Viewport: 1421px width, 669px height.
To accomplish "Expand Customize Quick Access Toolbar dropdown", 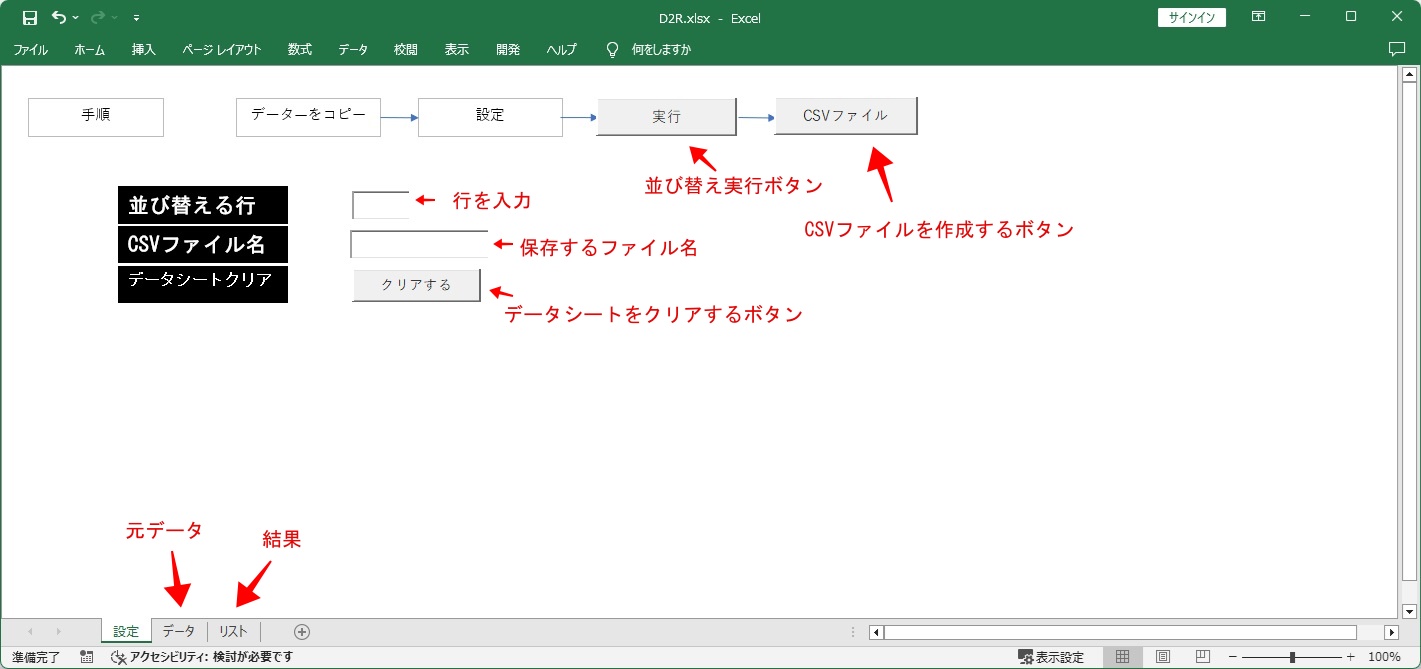I will click(x=136, y=18).
